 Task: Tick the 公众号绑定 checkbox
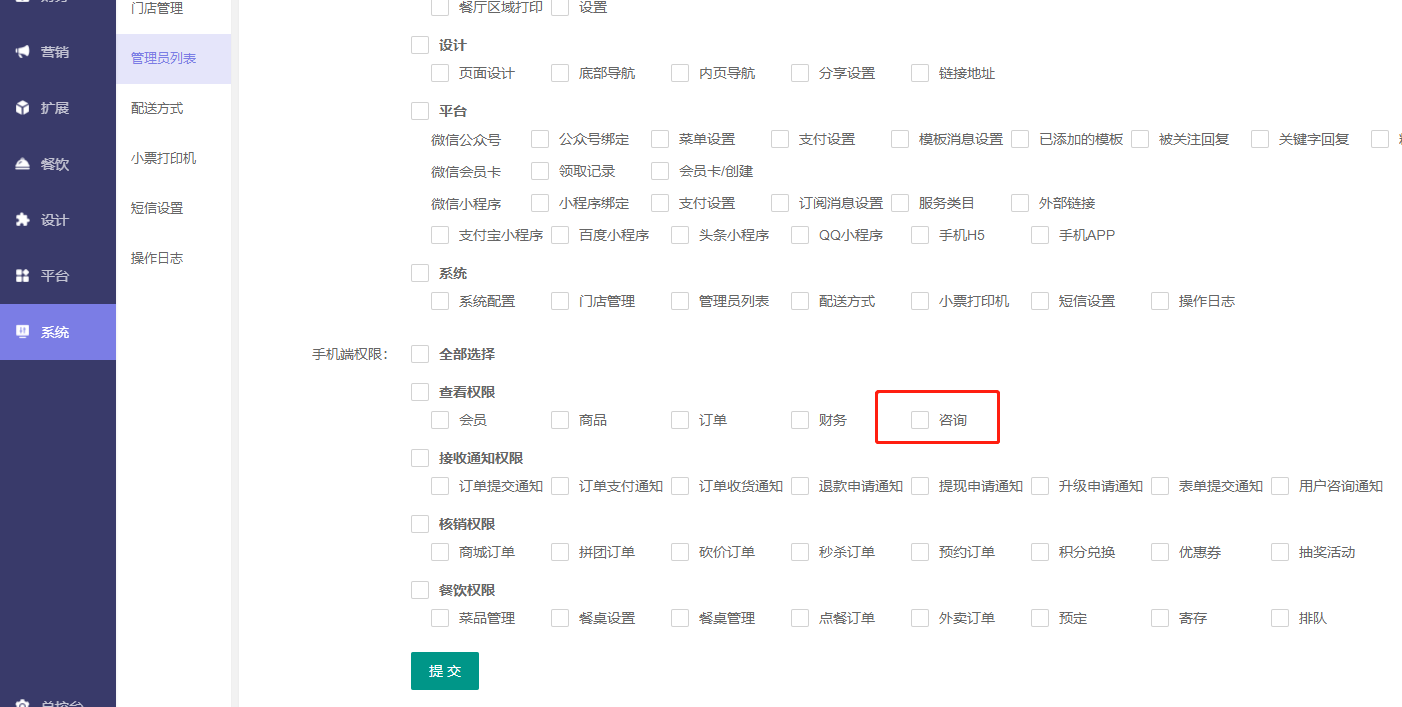(540, 139)
